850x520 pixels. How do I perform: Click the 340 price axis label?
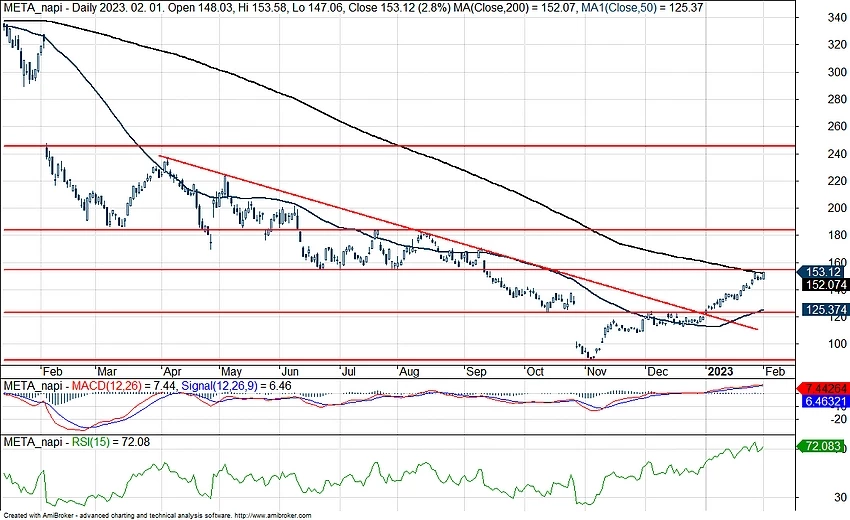pos(836,18)
